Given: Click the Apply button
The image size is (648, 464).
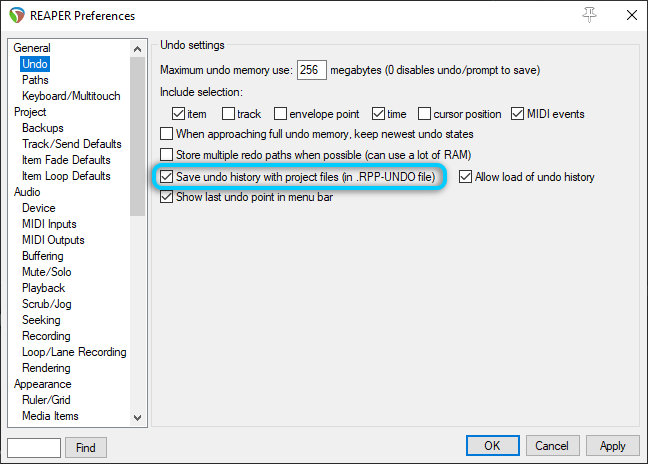Looking at the screenshot, I should [x=612, y=445].
